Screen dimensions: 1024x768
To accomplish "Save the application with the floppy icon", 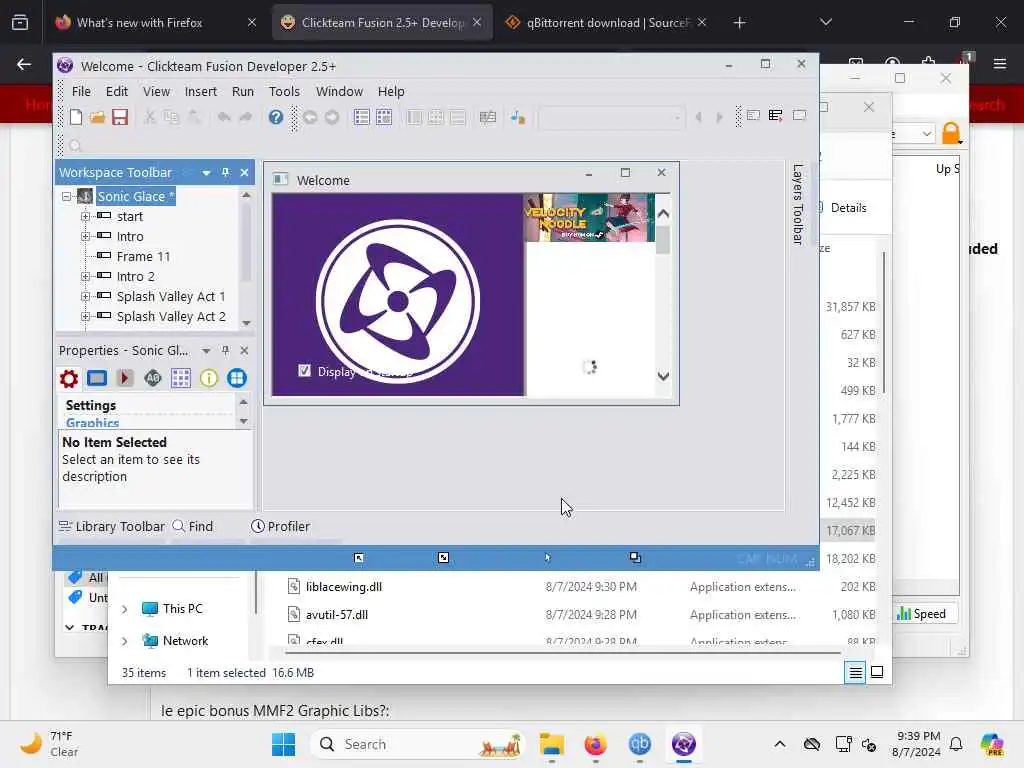I will coord(120,118).
